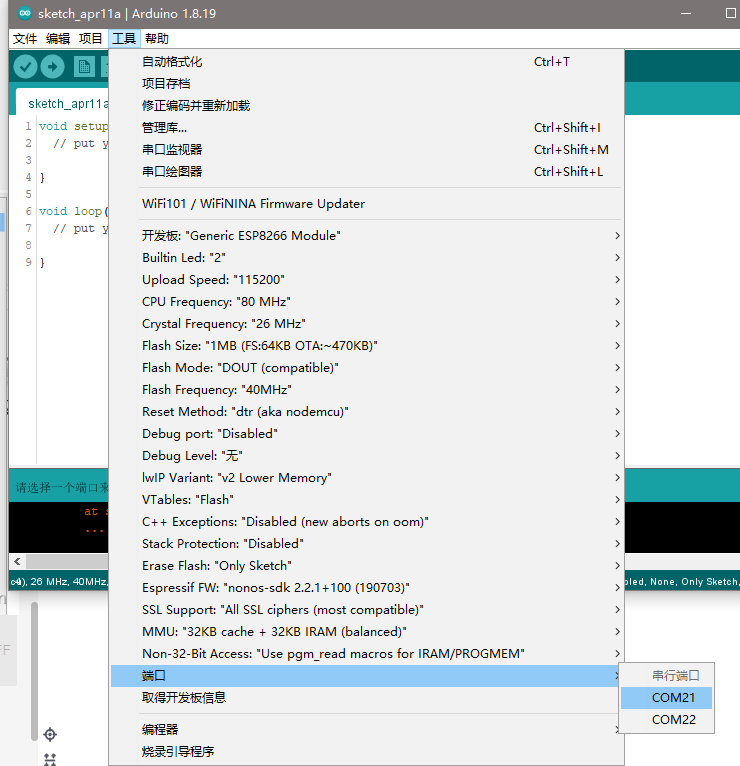Open 串口监视器 serial monitor
Viewport: 740px width, 766px height.
[x=367, y=150]
